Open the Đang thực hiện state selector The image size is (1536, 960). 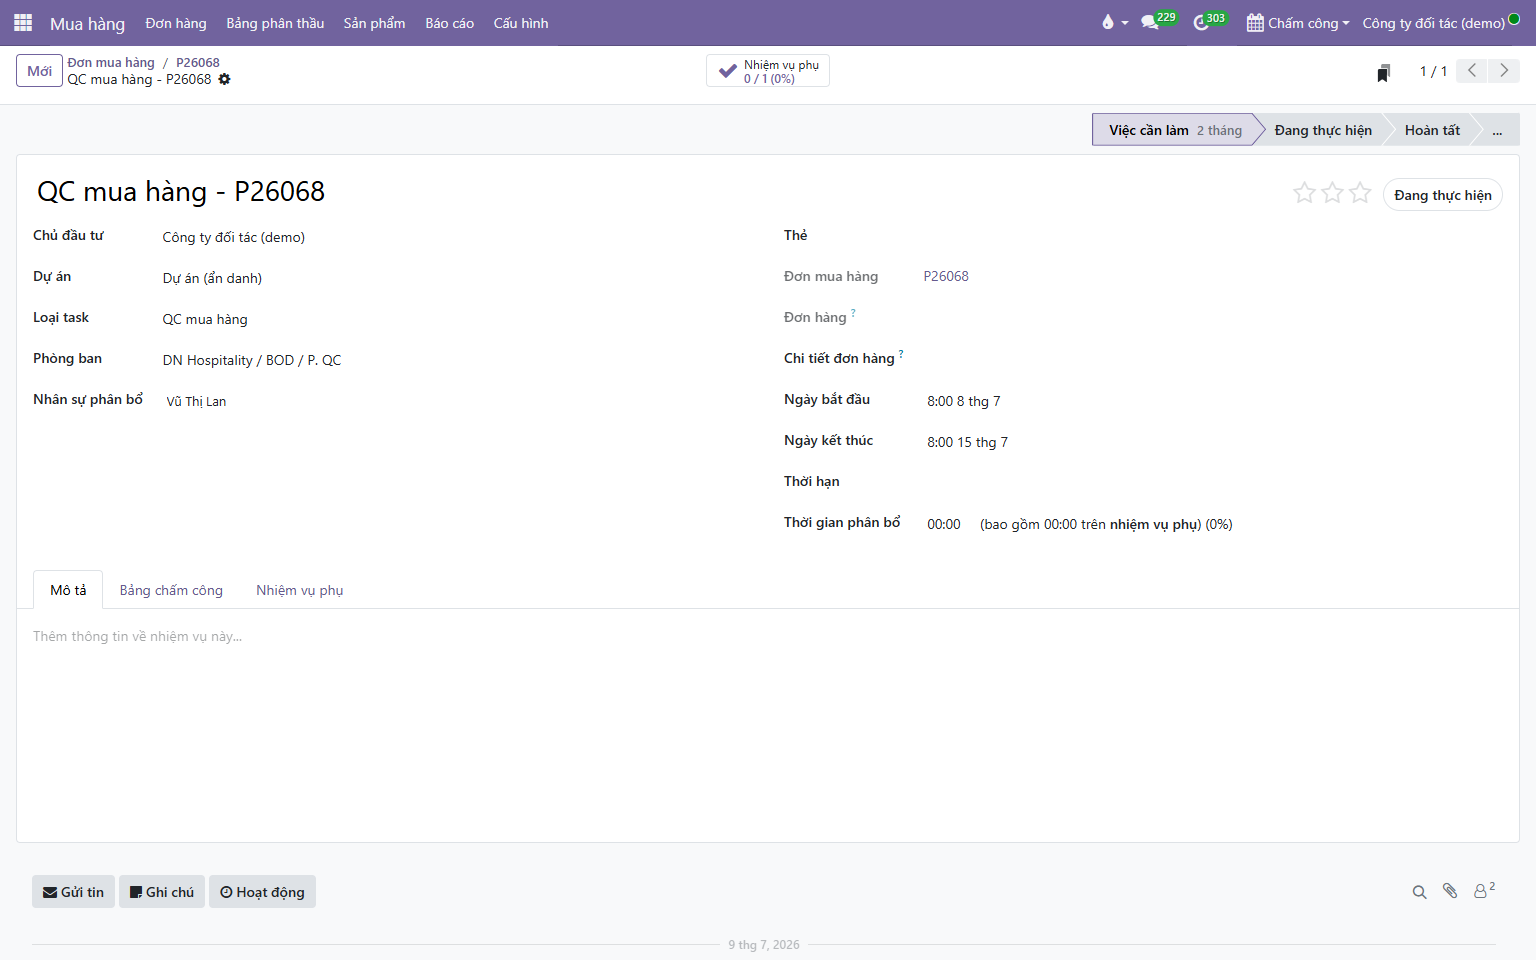(x=1442, y=195)
